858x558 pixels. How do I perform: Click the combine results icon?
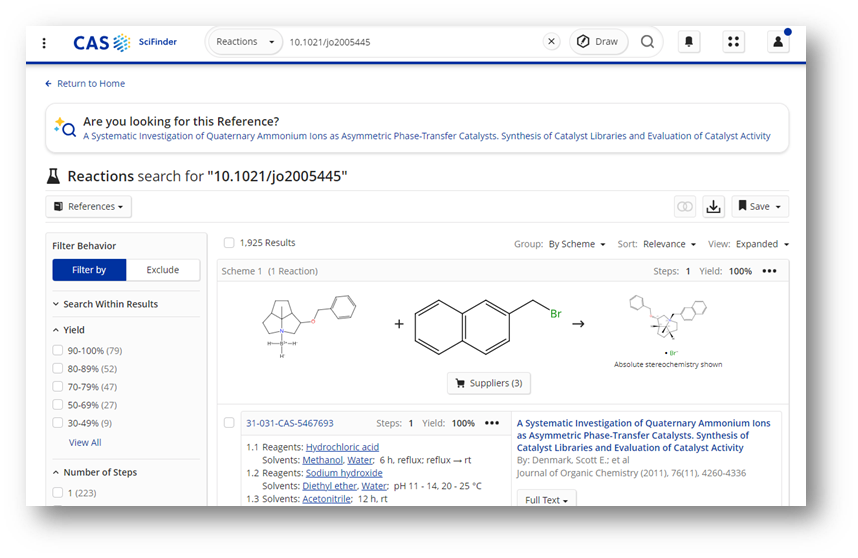pyautogui.click(x=685, y=206)
